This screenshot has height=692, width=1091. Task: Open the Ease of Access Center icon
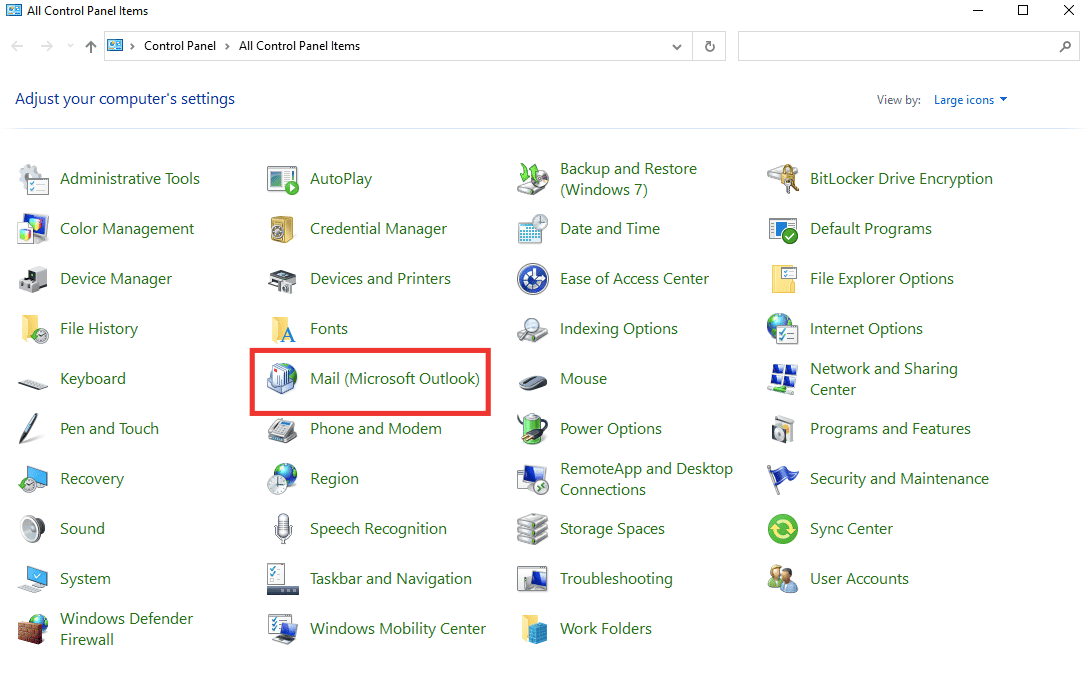tap(533, 280)
